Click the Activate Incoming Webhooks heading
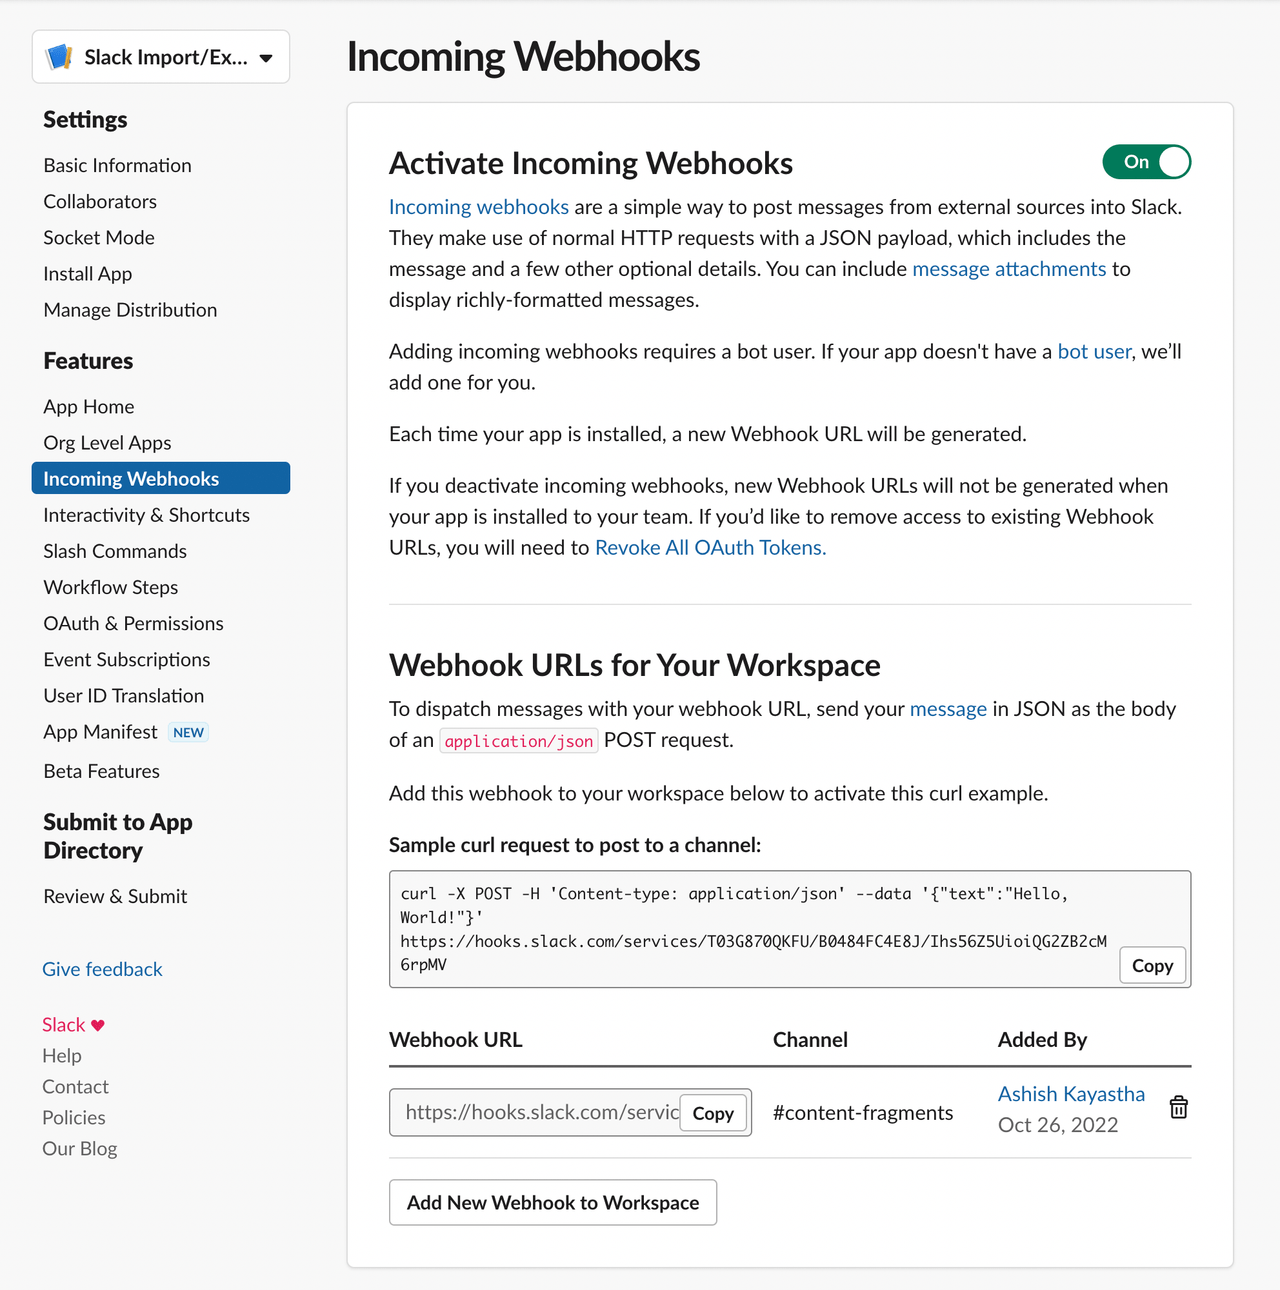The width and height of the screenshot is (1280, 1290). click(x=591, y=163)
